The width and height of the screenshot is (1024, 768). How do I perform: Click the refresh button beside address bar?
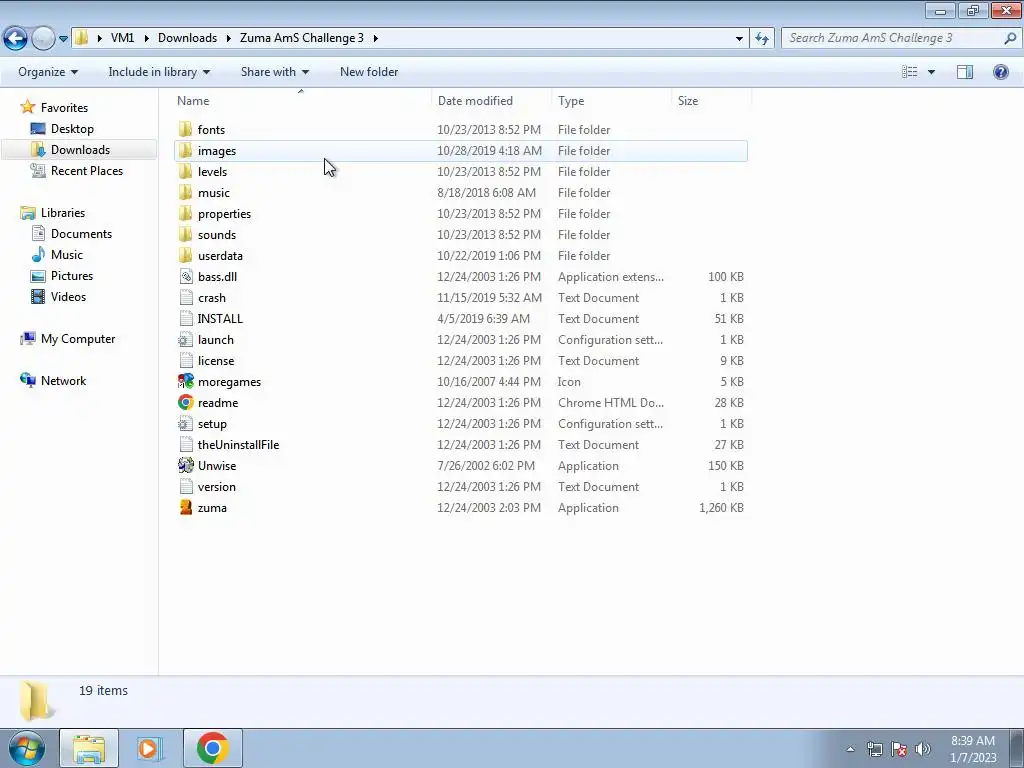click(x=762, y=38)
